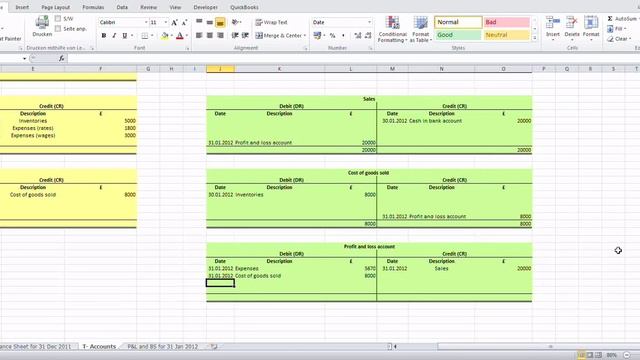
Task: Increase decimal places
Action: point(358,36)
